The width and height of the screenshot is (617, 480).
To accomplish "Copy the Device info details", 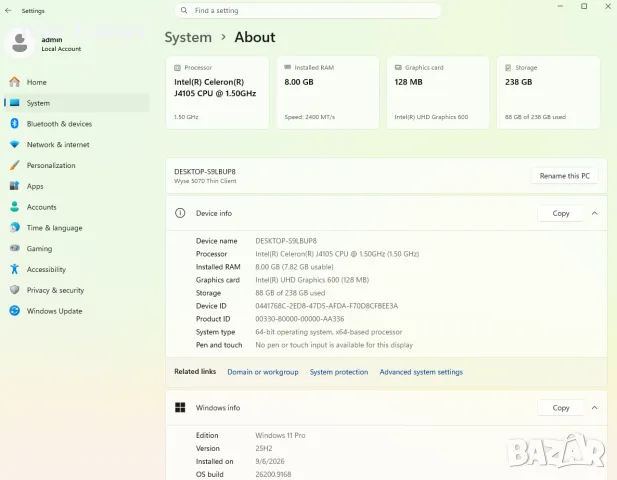I will (x=560, y=213).
